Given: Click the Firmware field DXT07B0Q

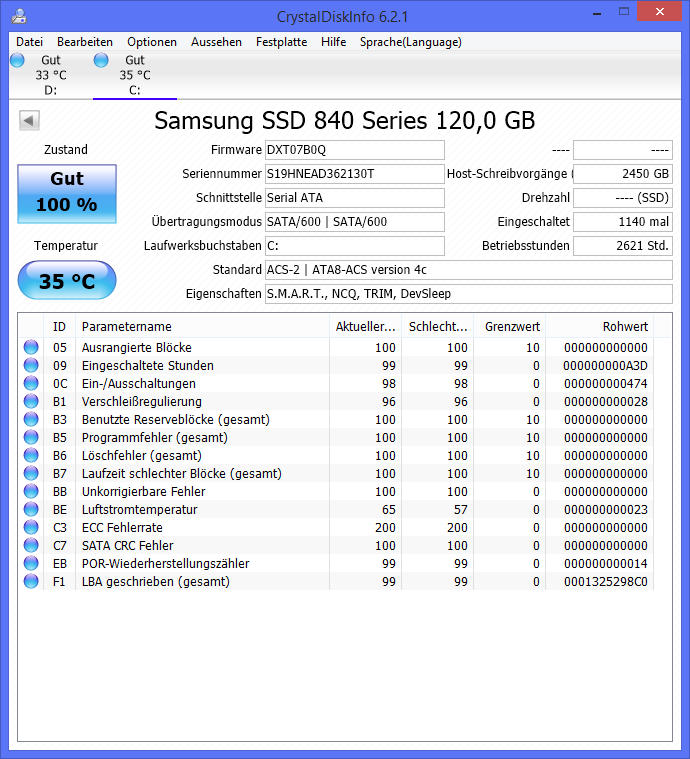Looking at the screenshot, I should click(354, 150).
